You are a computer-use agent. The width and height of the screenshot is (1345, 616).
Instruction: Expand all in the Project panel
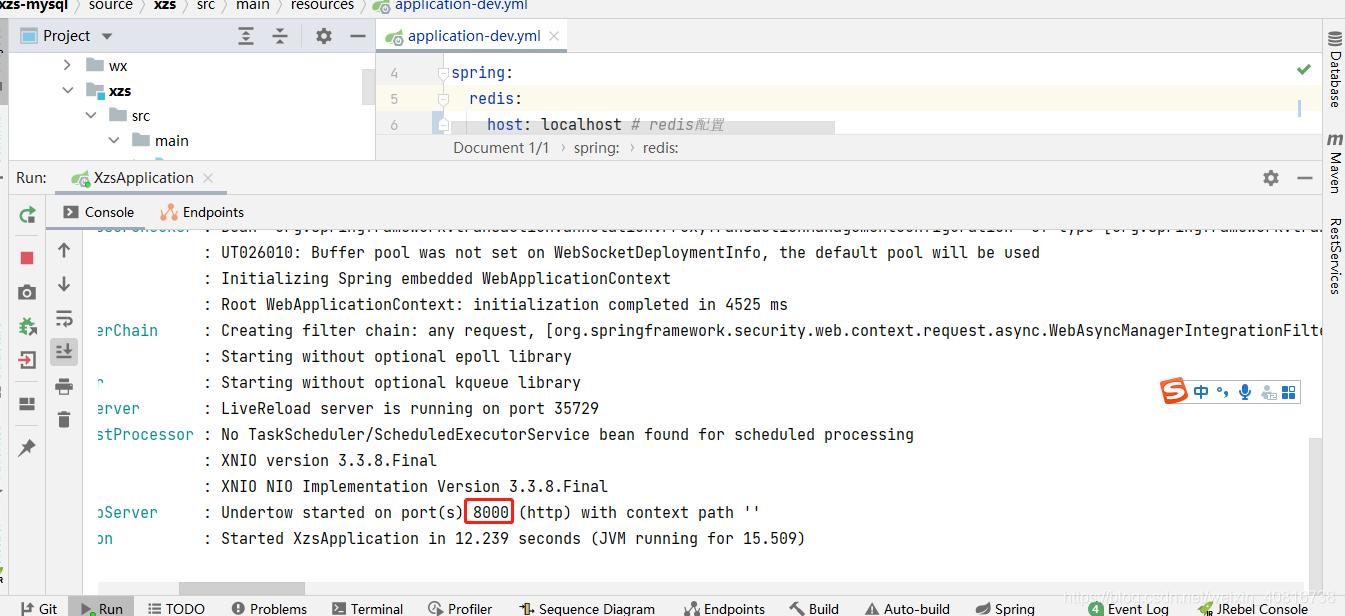246,36
